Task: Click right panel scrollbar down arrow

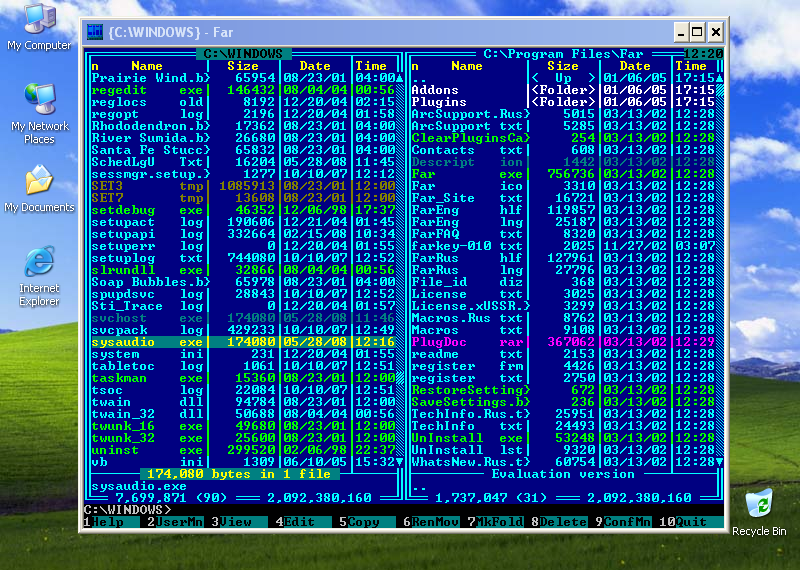Action: (x=719, y=462)
